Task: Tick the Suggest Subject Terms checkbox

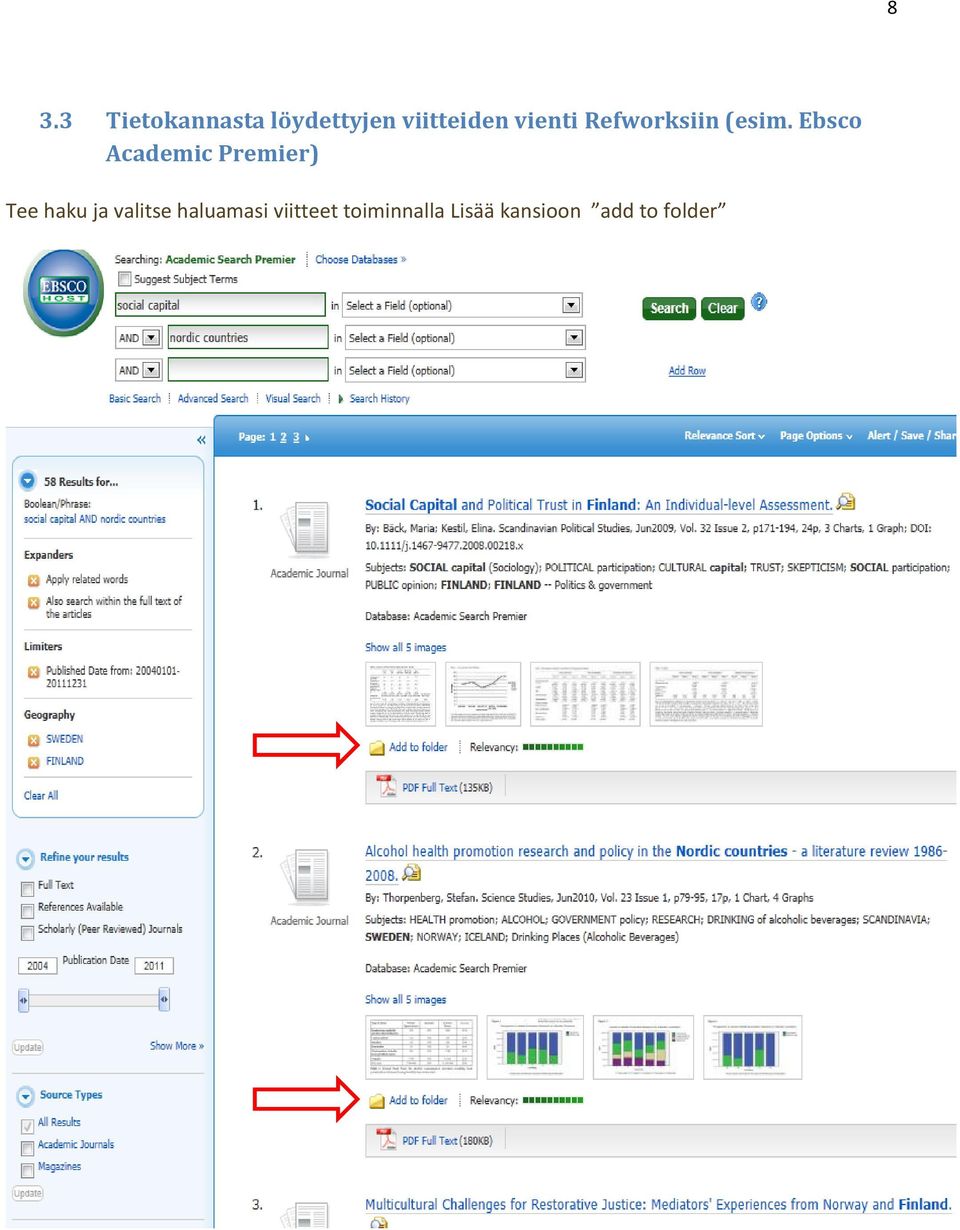Action: tap(124, 279)
